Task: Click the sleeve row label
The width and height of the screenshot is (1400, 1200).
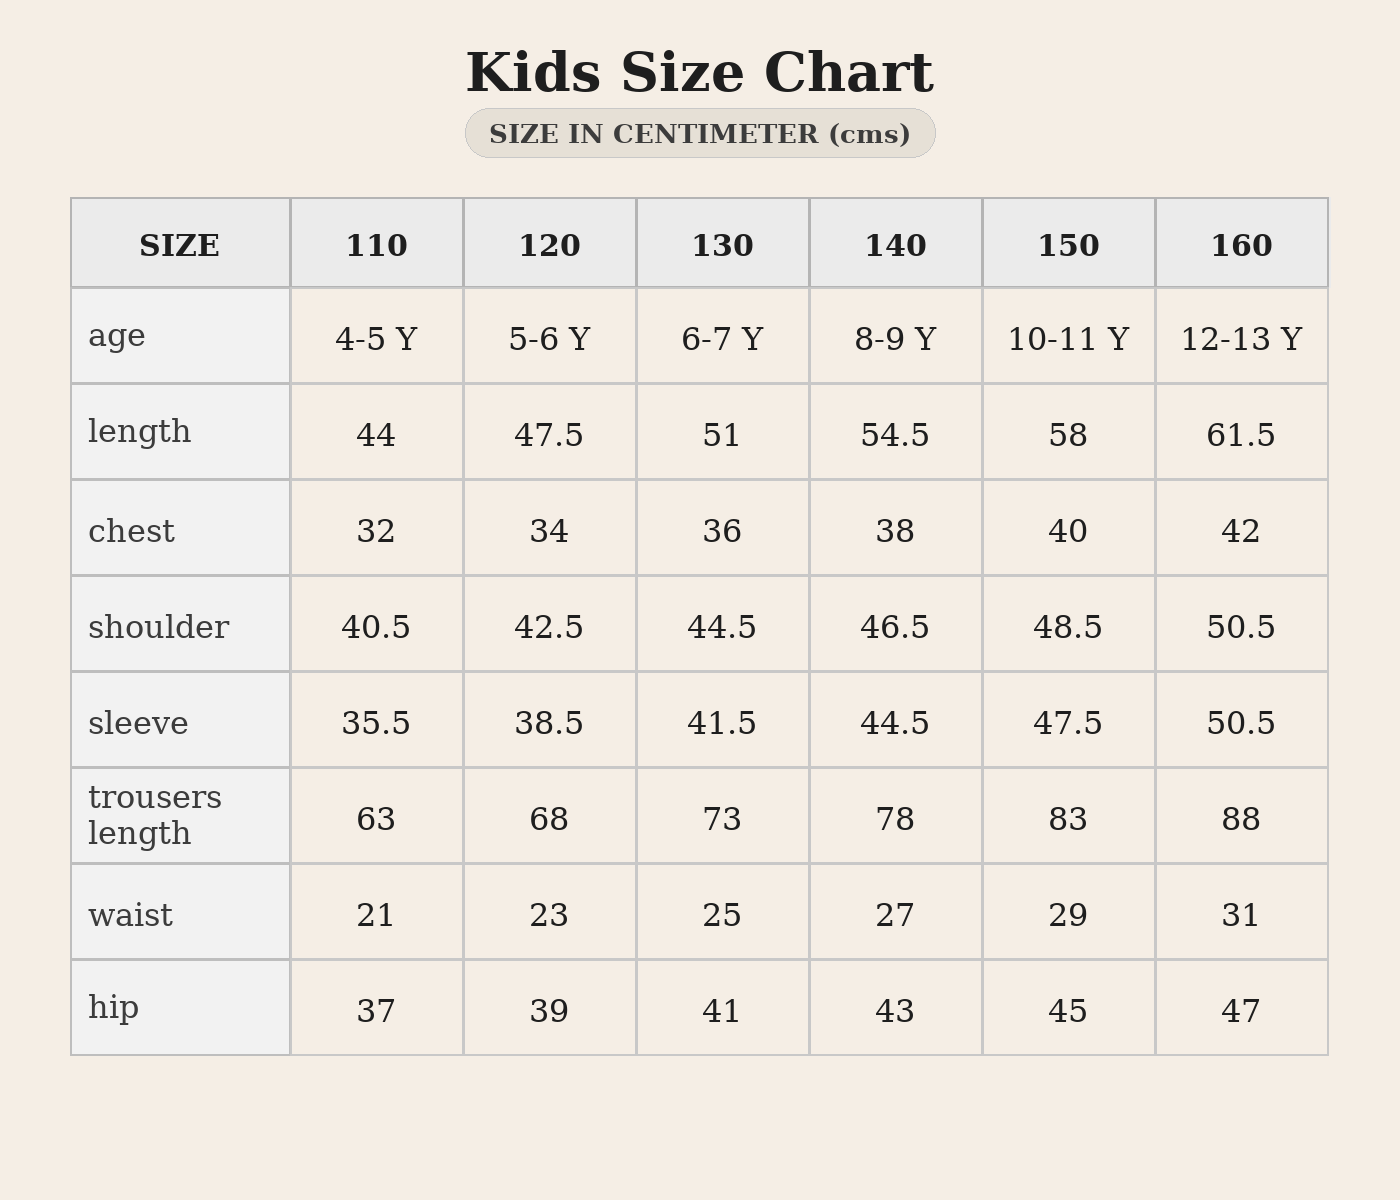Action: pos(138,723)
